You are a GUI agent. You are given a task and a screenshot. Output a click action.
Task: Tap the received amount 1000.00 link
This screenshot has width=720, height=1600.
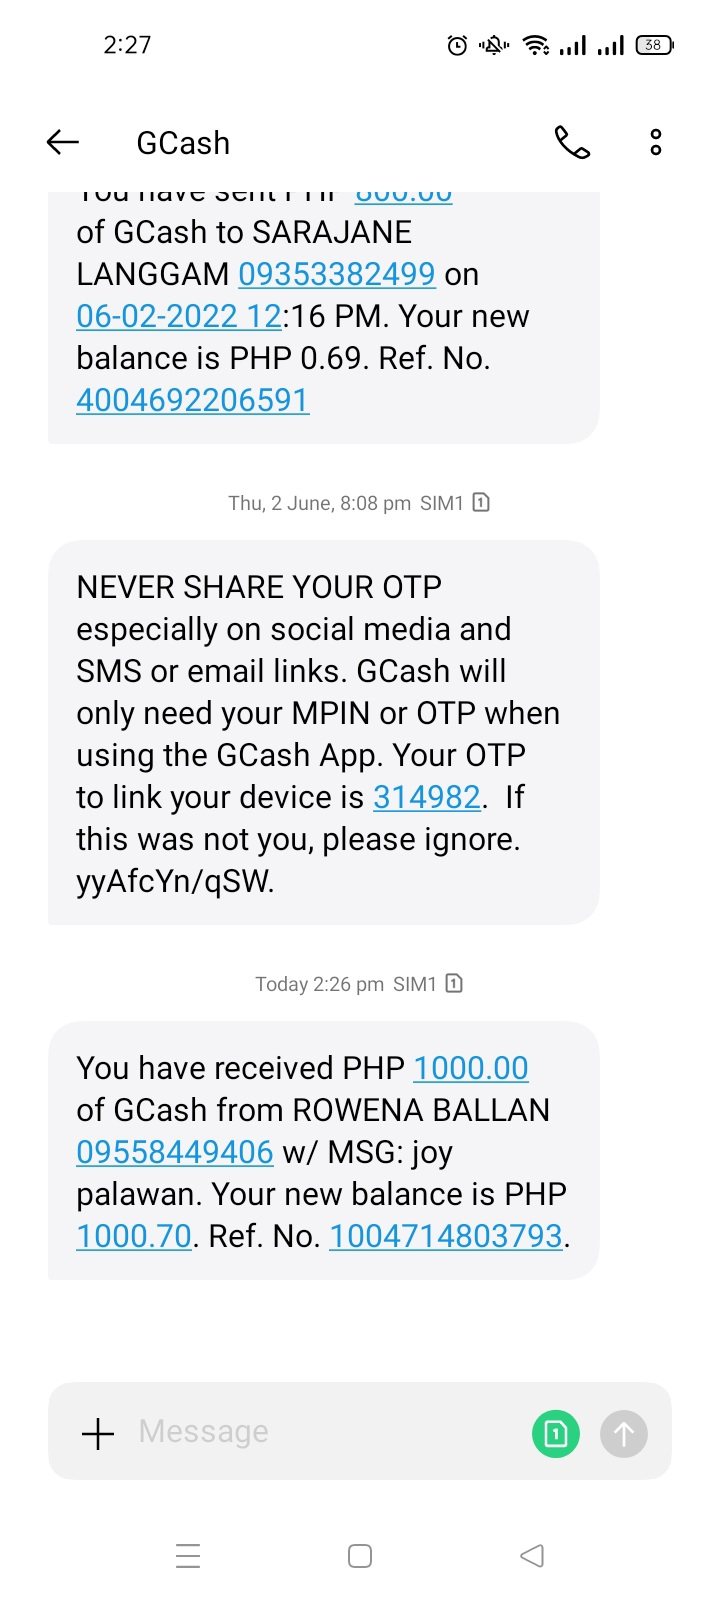tap(471, 1068)
